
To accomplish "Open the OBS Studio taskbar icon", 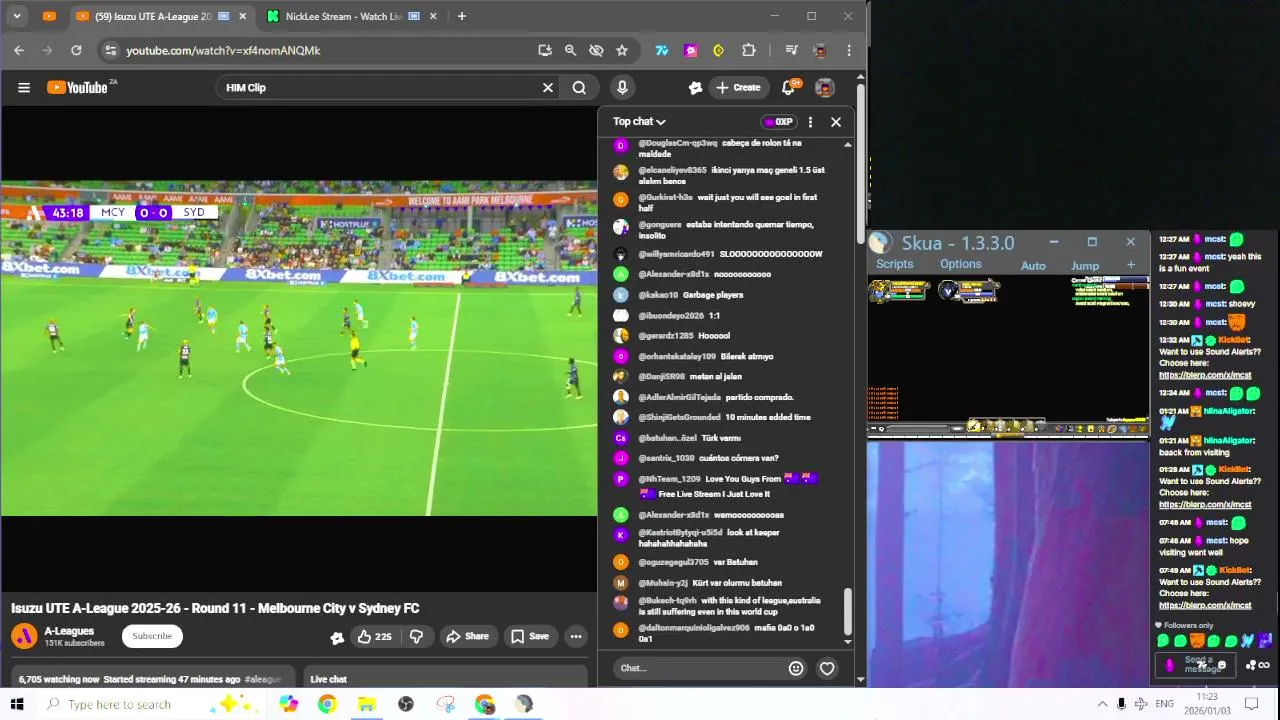I will (405, 704).
